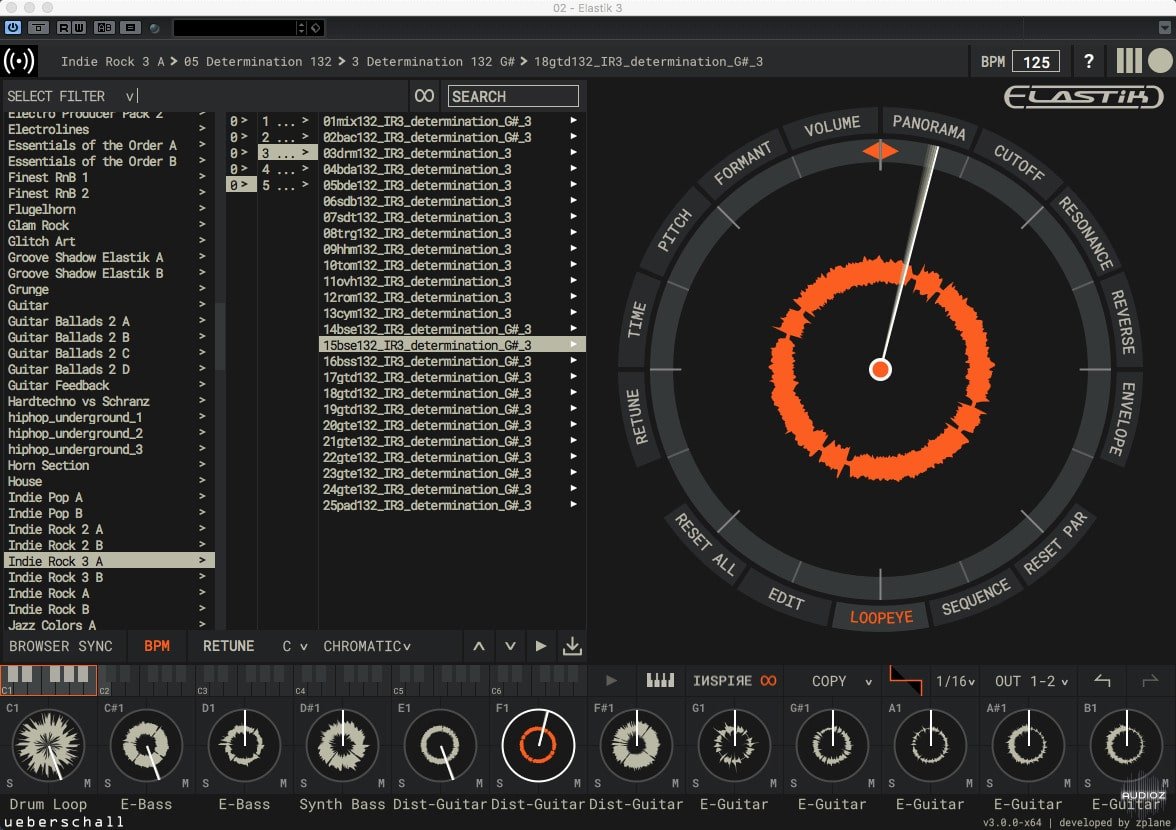Select 25pad132_IR3_determination_G#_3 from the sample list
Image resolution: width=1176 pixels, height=830 pixels.
[427, 505]
